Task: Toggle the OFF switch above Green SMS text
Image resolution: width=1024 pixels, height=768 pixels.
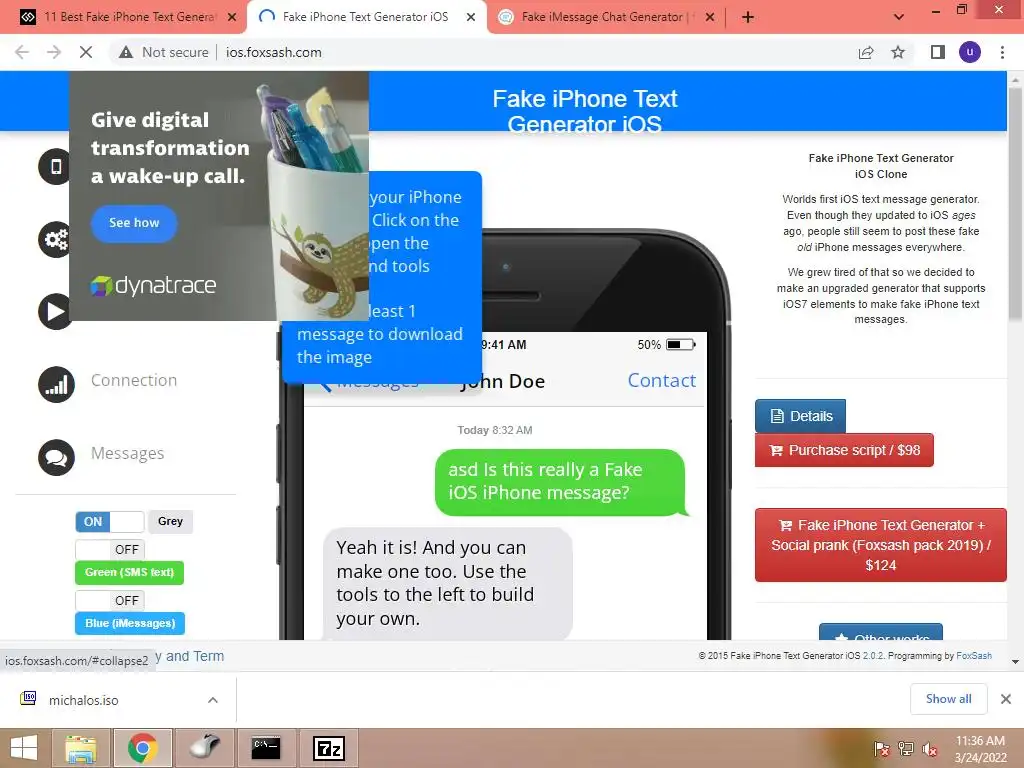Action: click(x=110, y=549)
